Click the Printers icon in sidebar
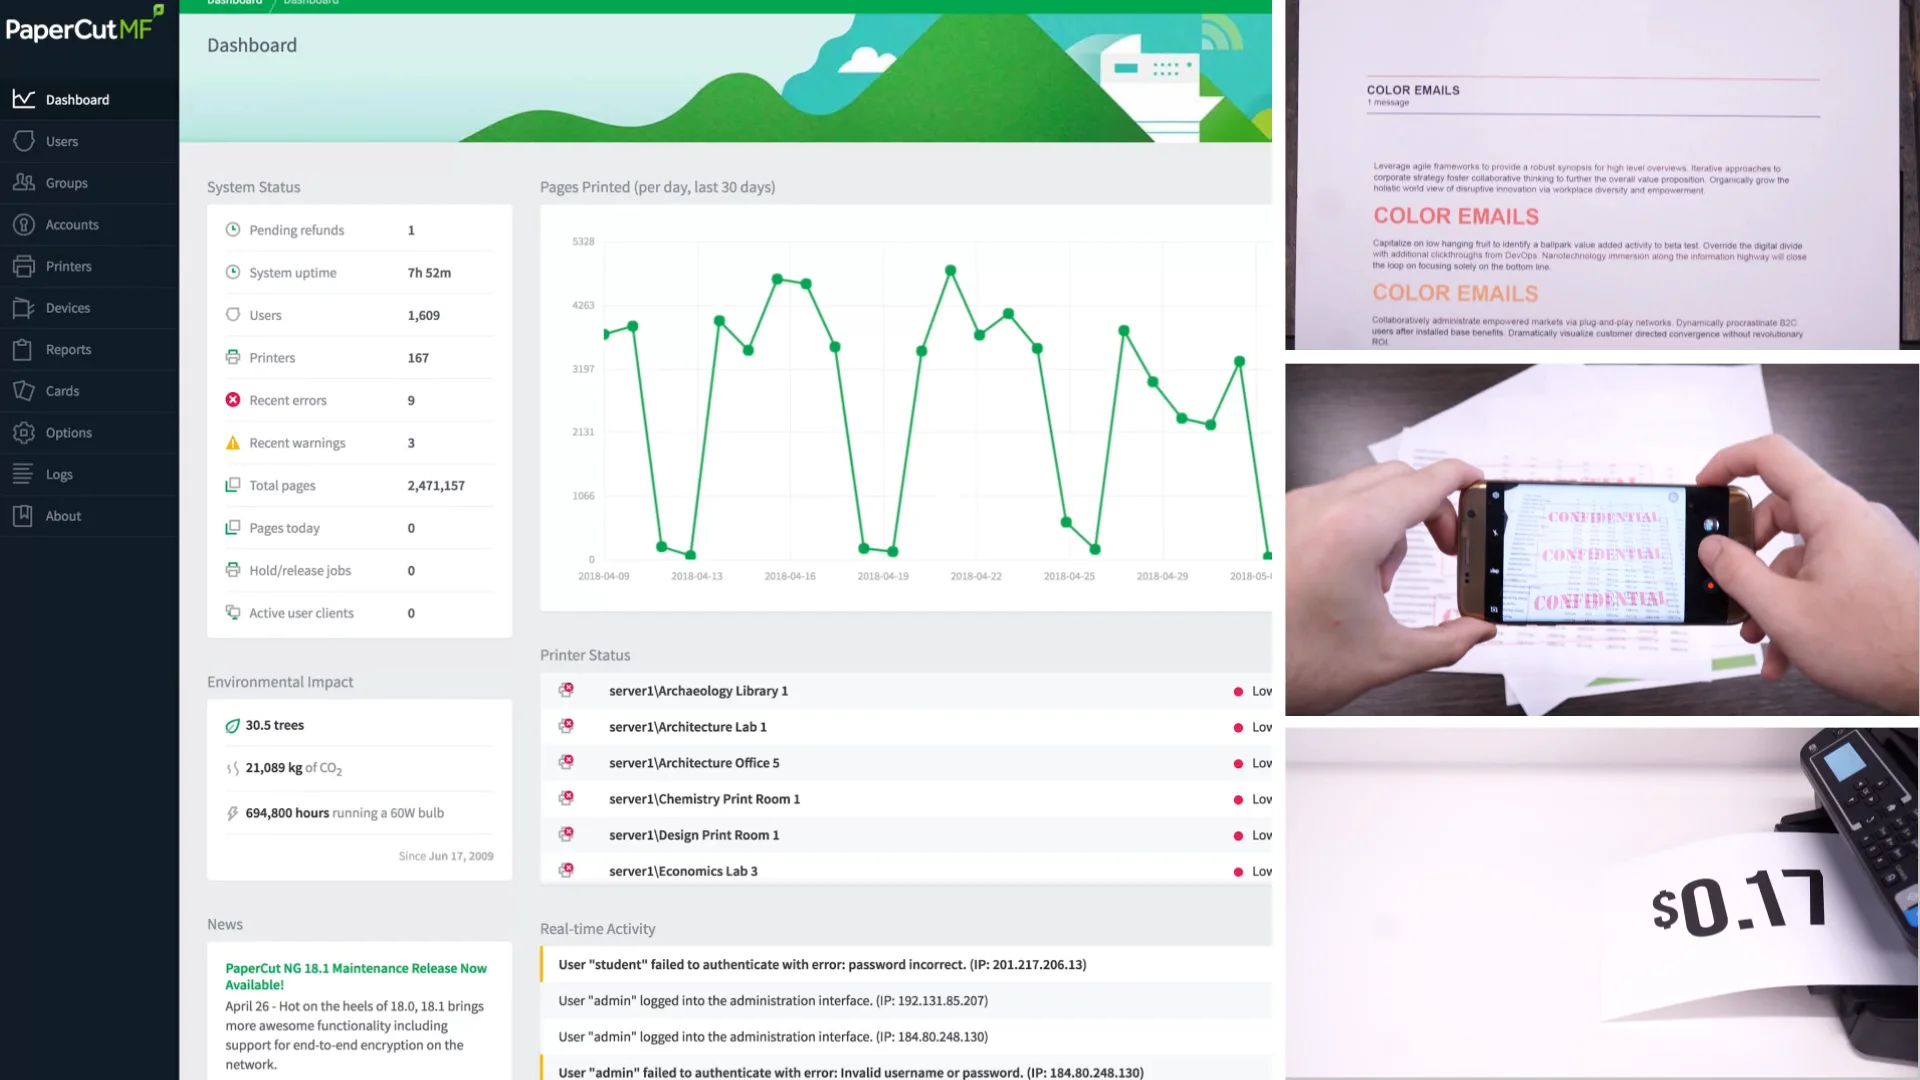This screenshot has width=1920, height=1080. coord(24,266)
